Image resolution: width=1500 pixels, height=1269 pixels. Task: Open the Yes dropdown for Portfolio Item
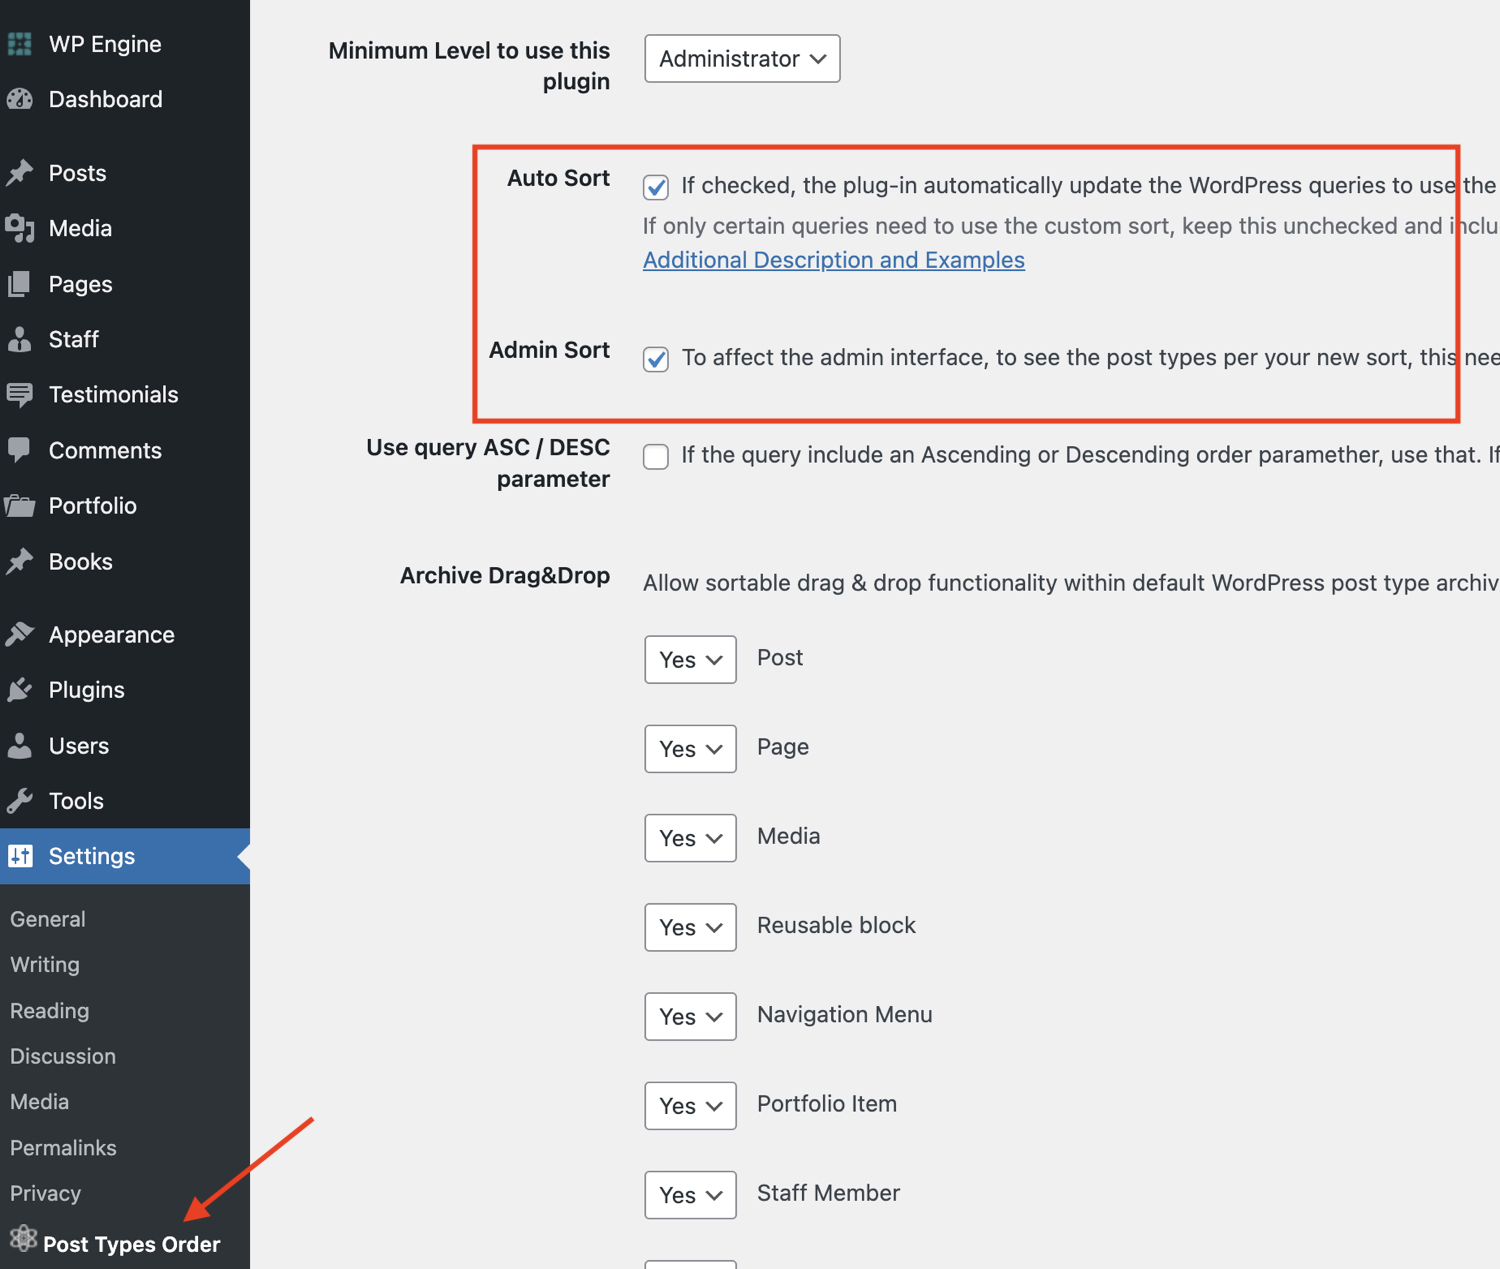(x=690, y=1106)
